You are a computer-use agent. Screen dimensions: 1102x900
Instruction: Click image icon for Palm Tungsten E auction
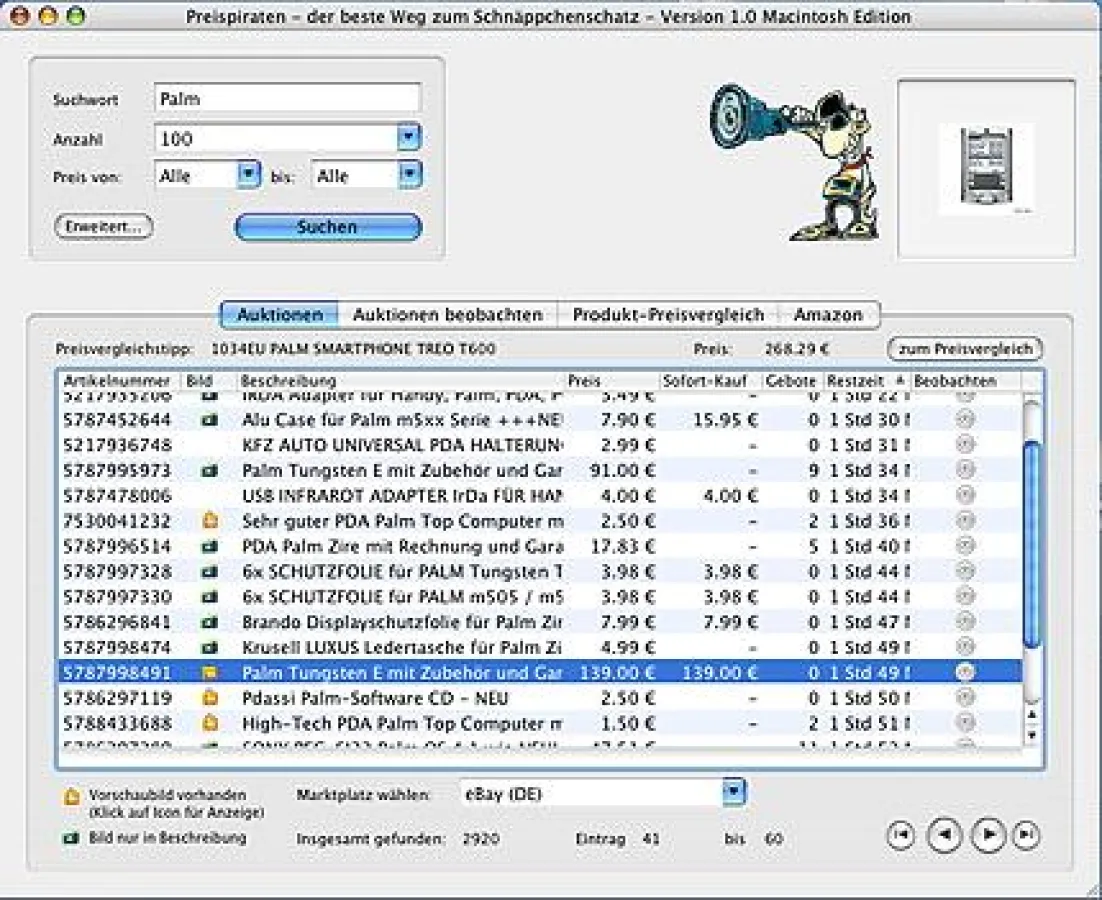209,470
